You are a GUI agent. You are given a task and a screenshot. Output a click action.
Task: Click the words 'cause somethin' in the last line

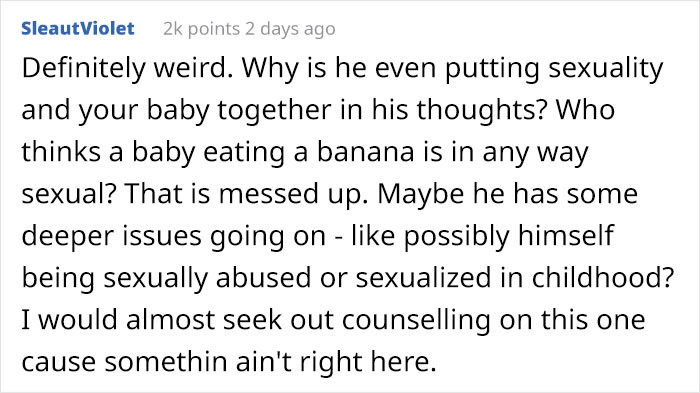(x=126, y=362)
